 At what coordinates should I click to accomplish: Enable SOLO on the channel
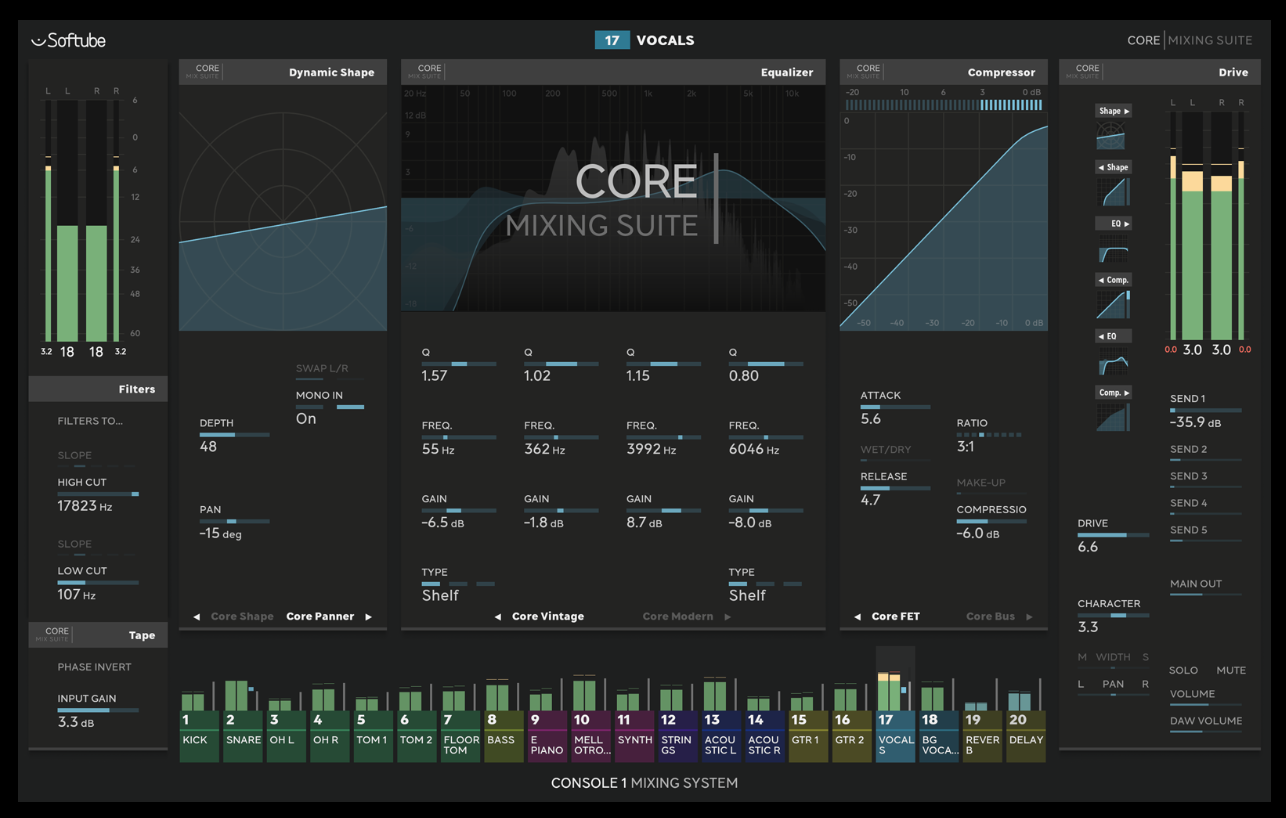[x=1183, y=670]
